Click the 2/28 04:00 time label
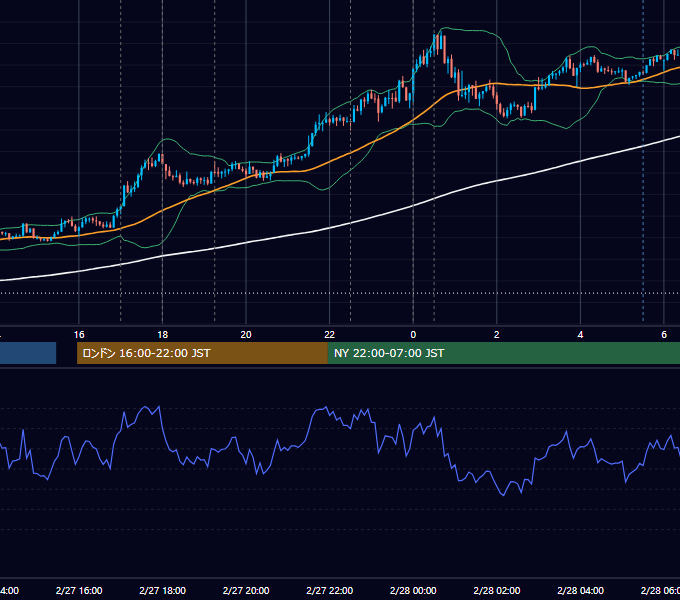680x600 pixels. [580, 590]
